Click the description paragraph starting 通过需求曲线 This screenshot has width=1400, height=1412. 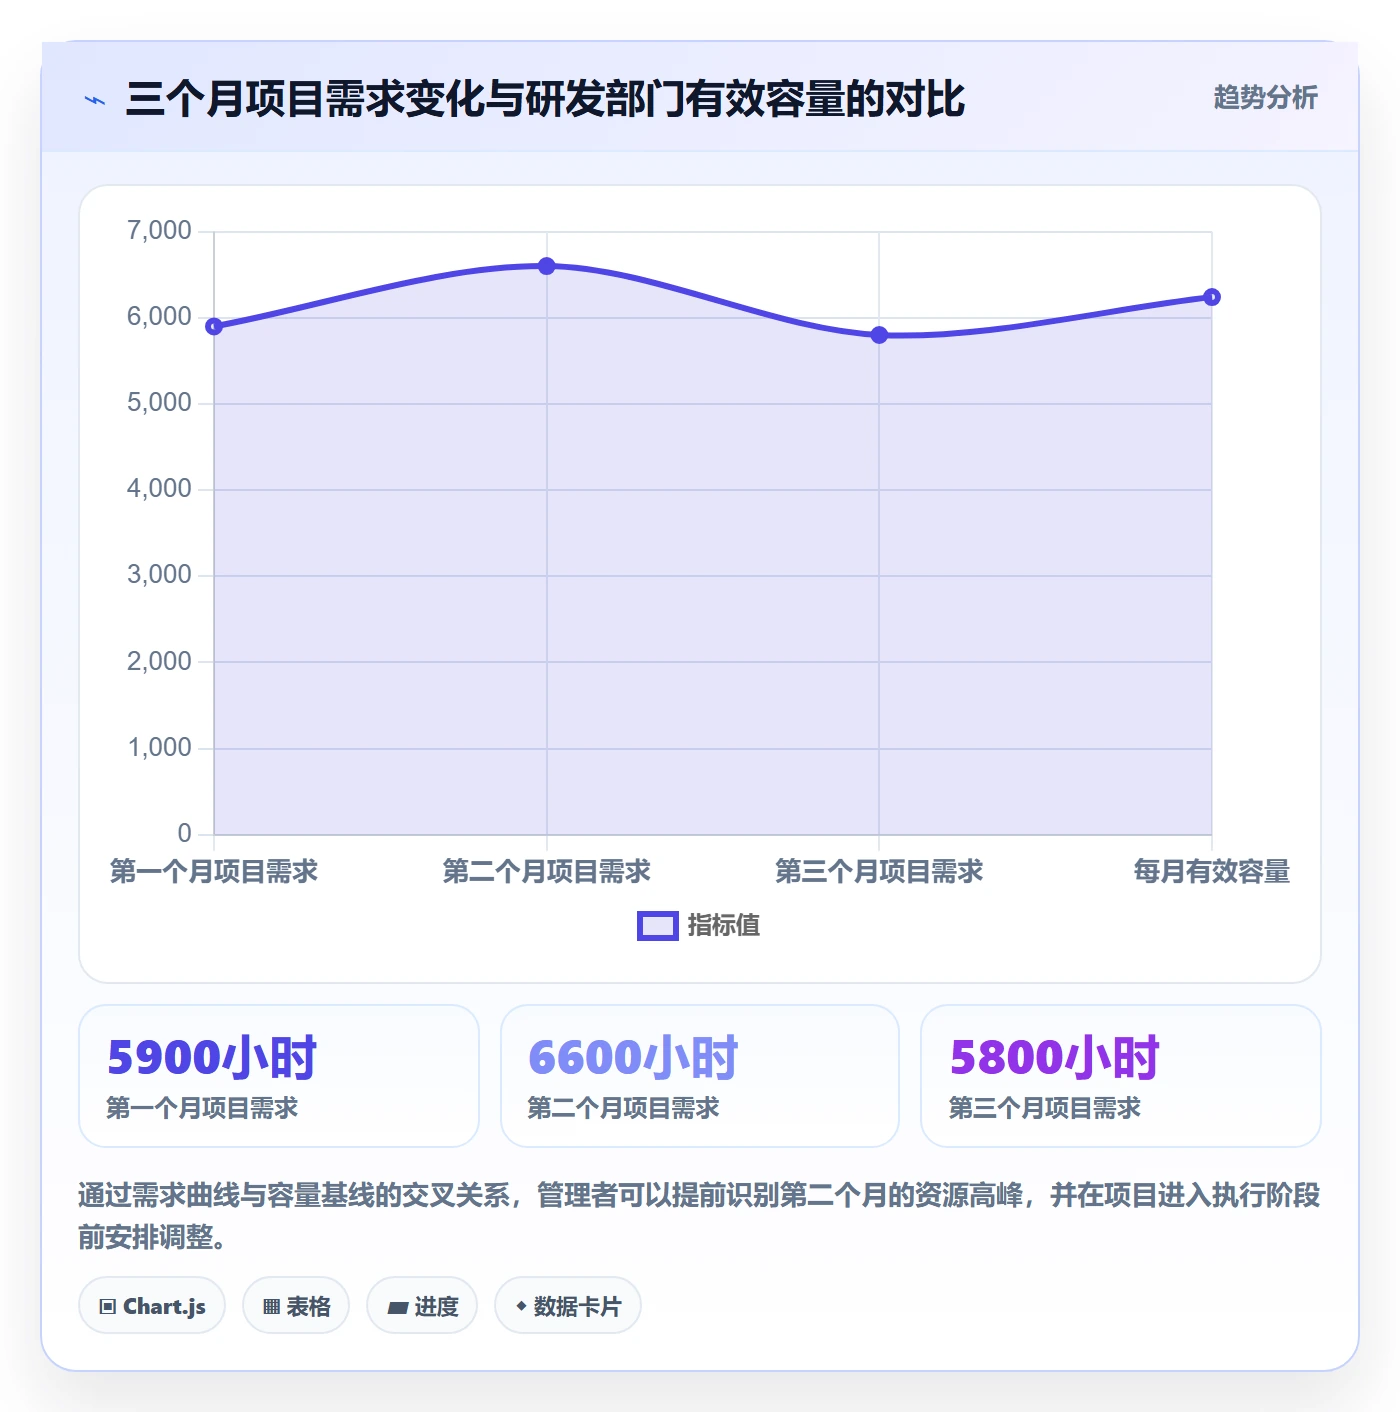click(699, 1216)
